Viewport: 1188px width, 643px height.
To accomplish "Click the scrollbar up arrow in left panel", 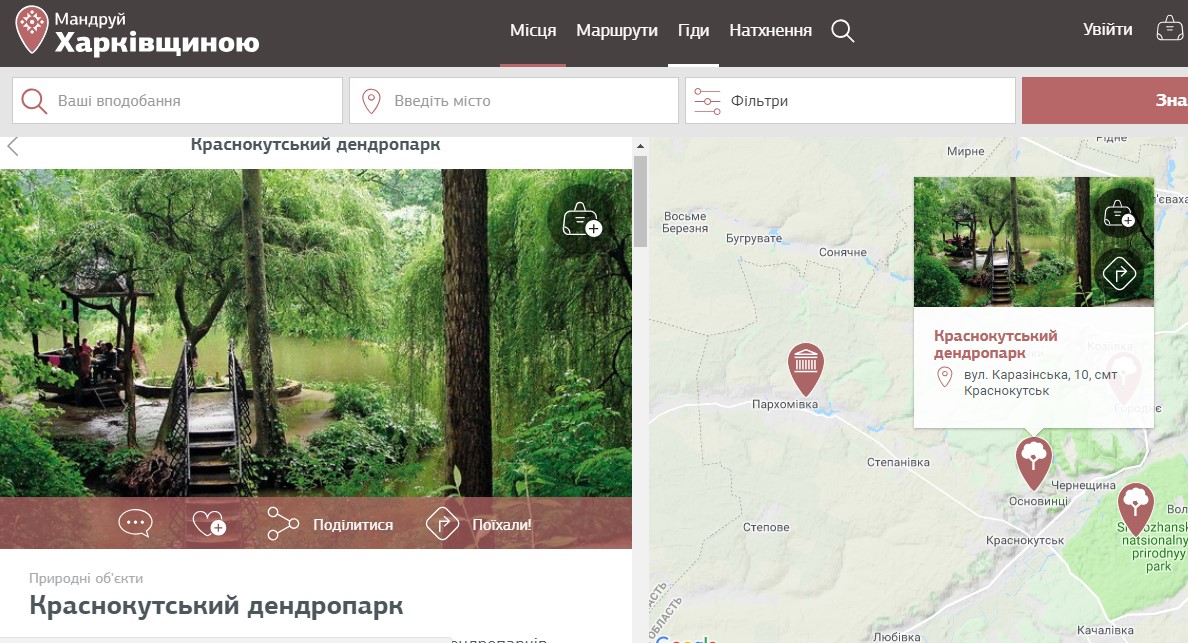I will click(640, 146).
